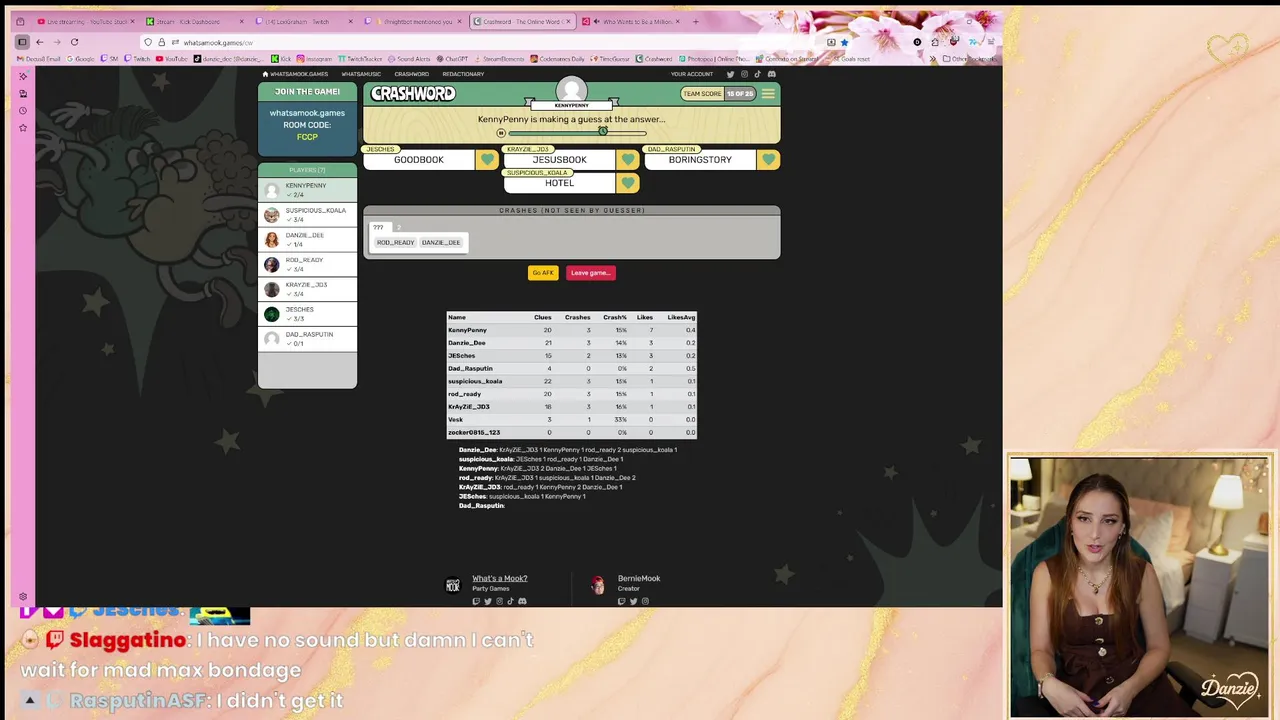Viewport: 1280px width, 720px height.
Task: Like the HOTEL clue with its heart
Action: (628, 183)
